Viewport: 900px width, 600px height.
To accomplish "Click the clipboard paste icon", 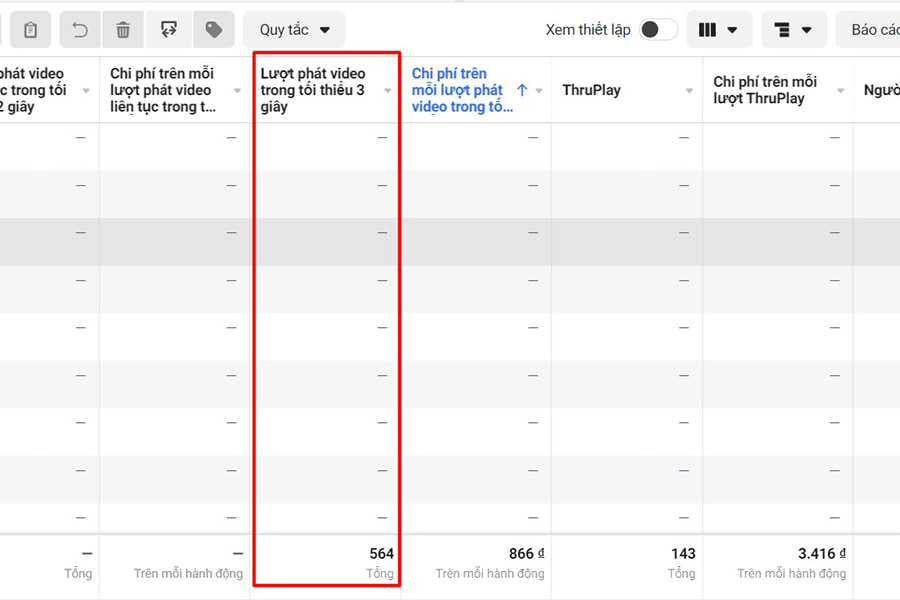I will pos(30,30).
